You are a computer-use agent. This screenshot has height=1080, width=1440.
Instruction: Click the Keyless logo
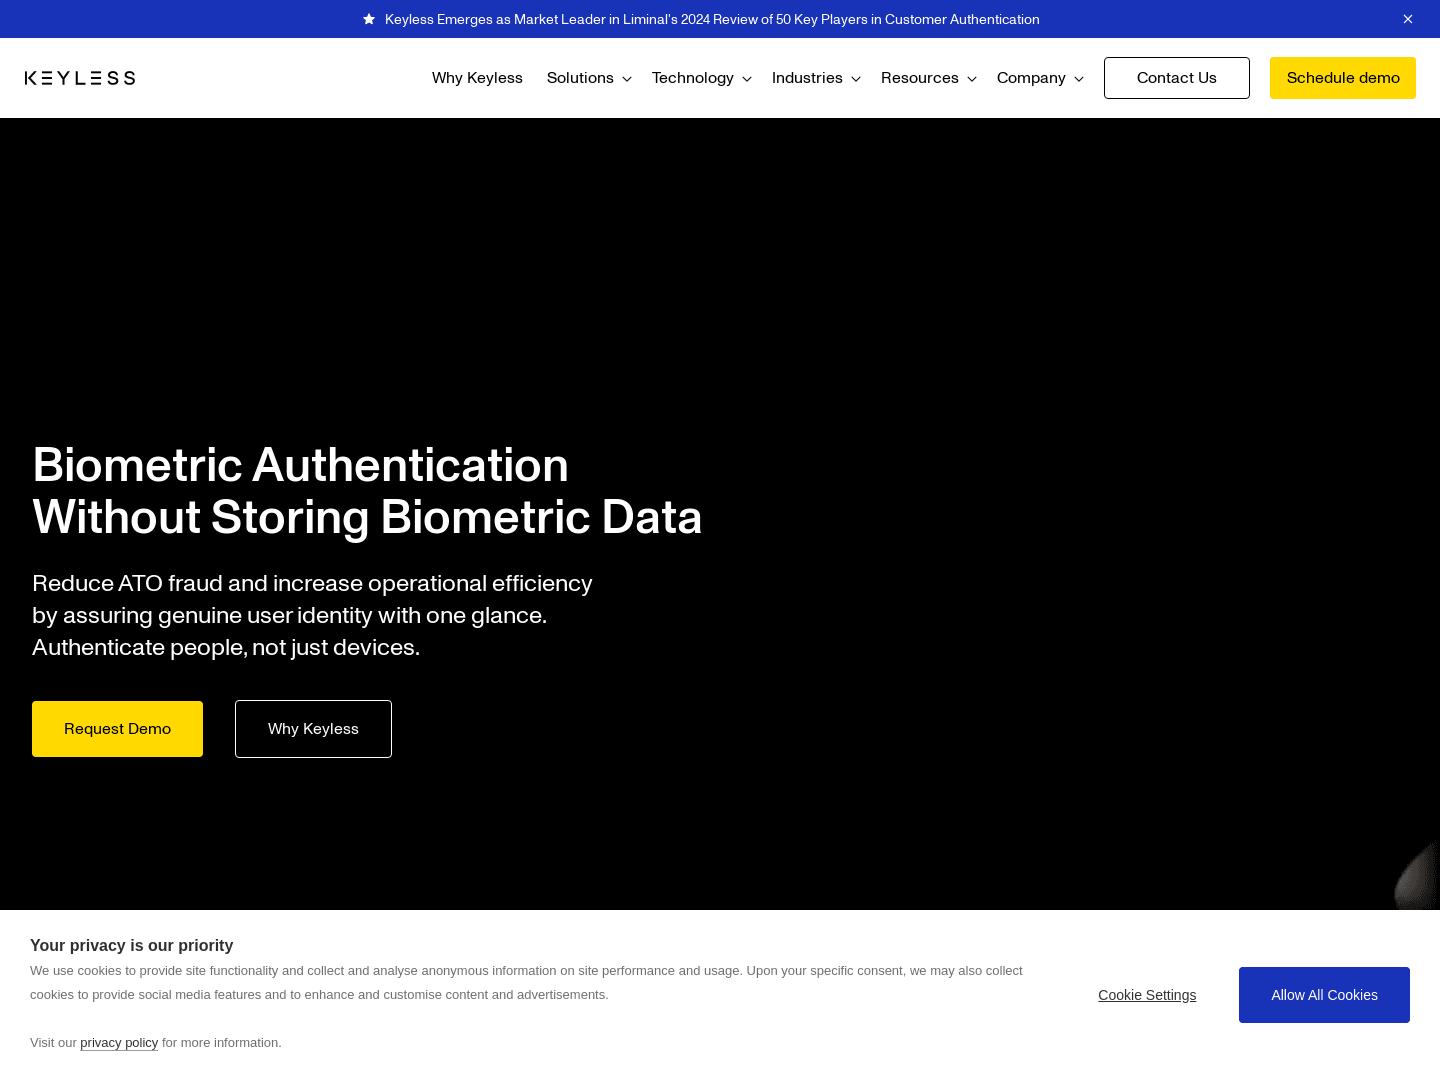[x=80, y=77]
